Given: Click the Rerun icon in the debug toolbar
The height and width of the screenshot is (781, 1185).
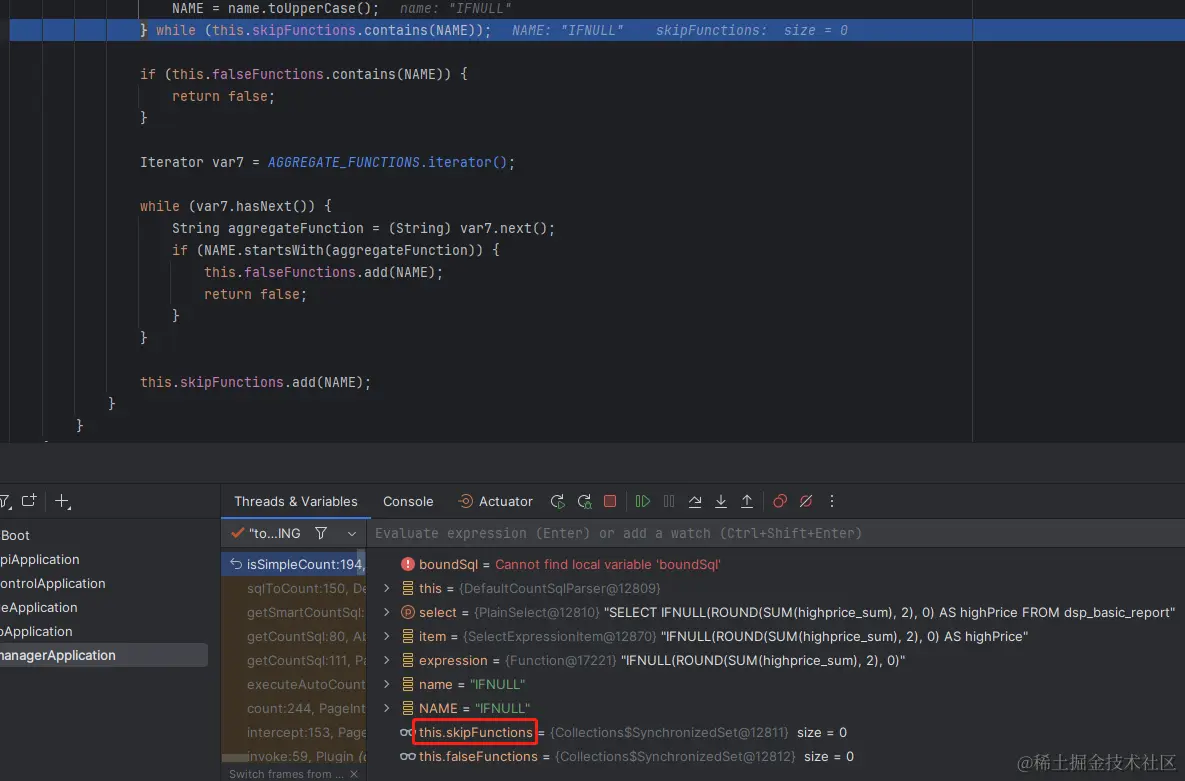Looking at the screenshot, I should [558, 501].
